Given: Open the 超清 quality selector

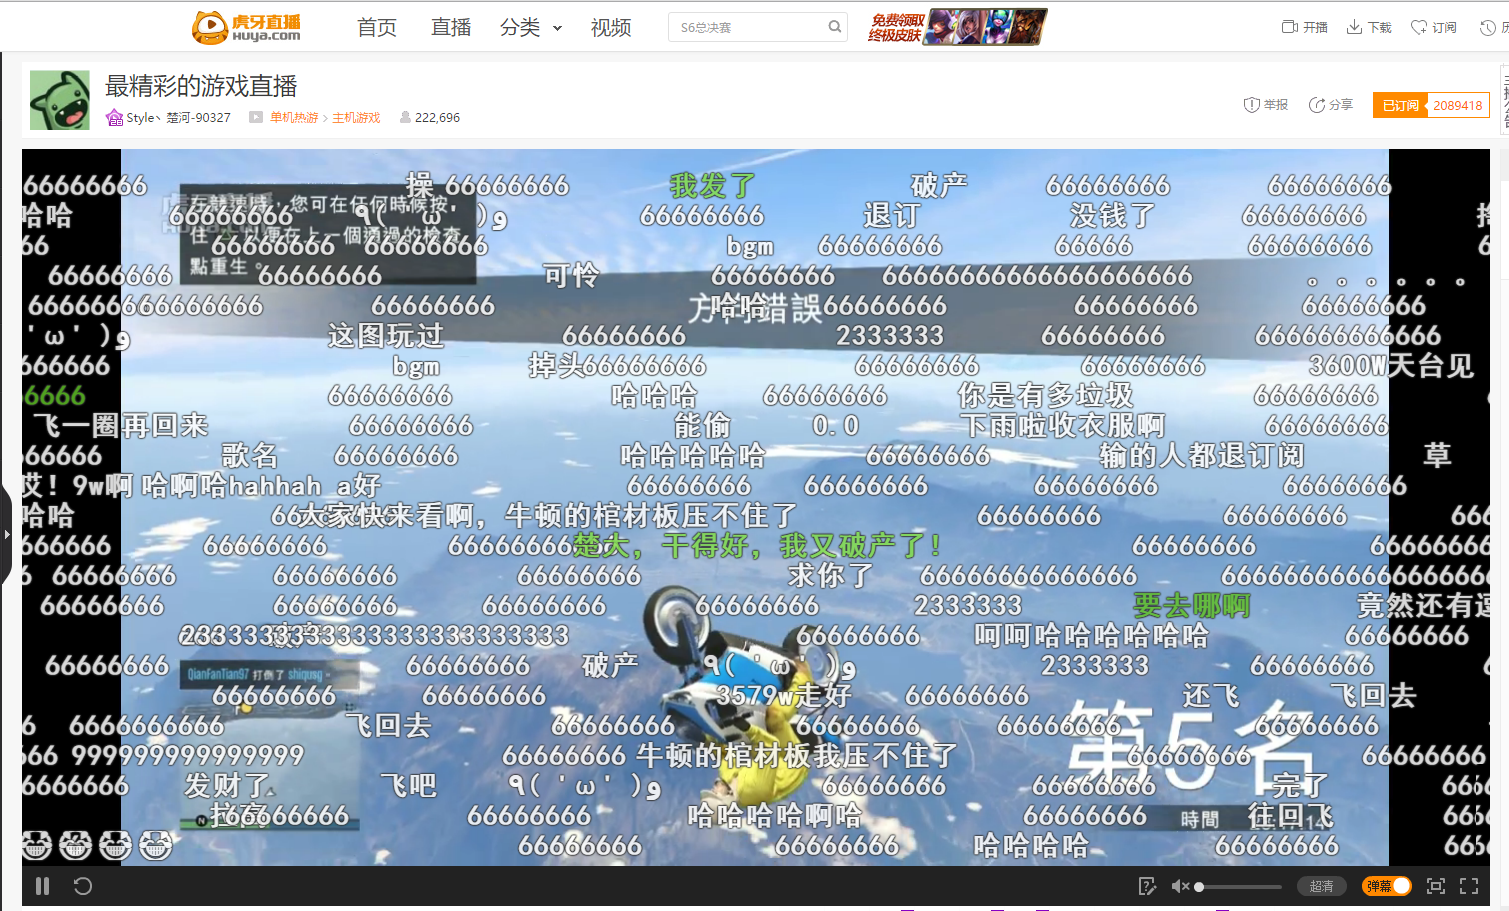Looking at the screenshot, I should click(1321, 886).
